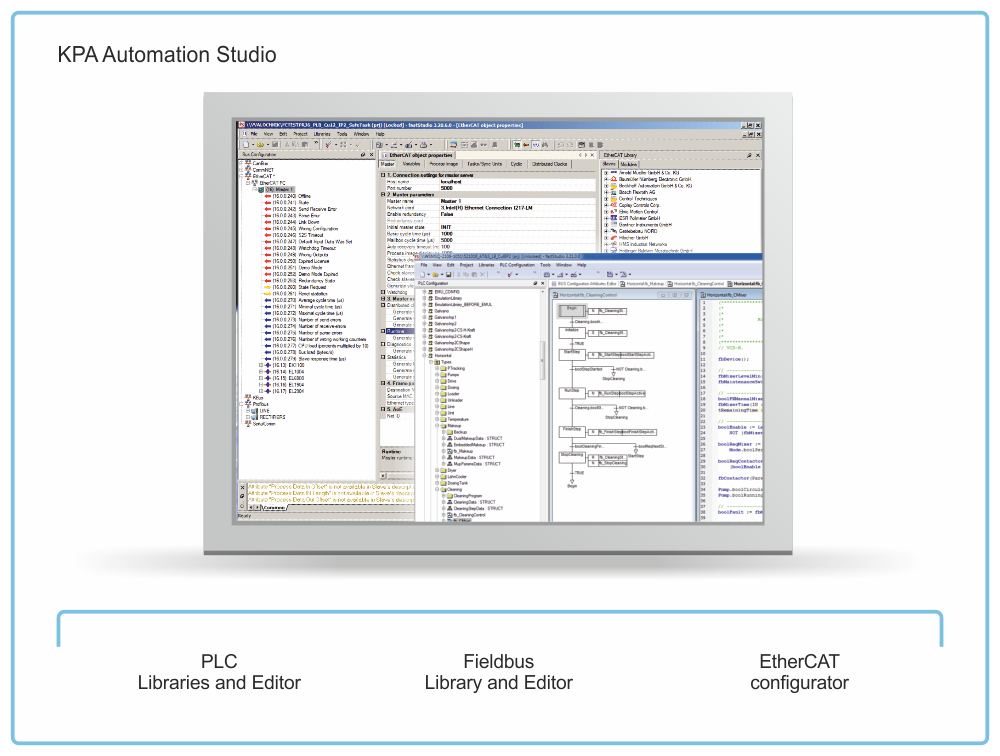Click New file icon in EtherCAT configurator toolbar
The width and height of the screenshot is (1000, 756).
pyautogui.click(x=246, y=145)
